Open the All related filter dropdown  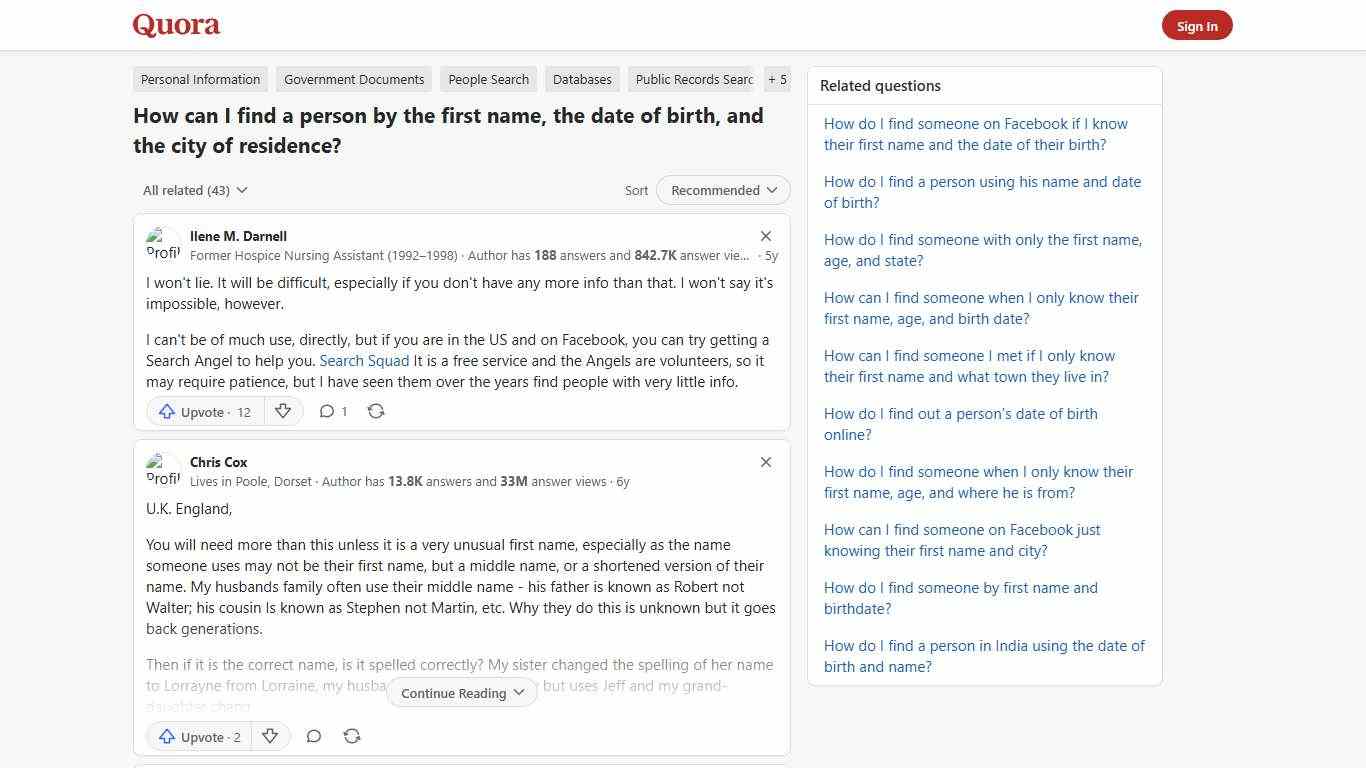(194, 190)
